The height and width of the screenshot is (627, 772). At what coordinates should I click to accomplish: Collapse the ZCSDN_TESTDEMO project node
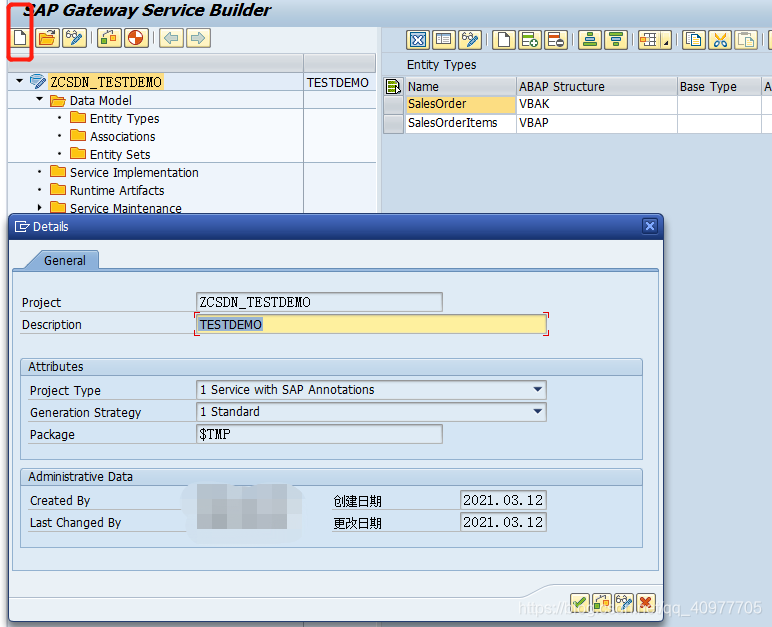[19, 81]
